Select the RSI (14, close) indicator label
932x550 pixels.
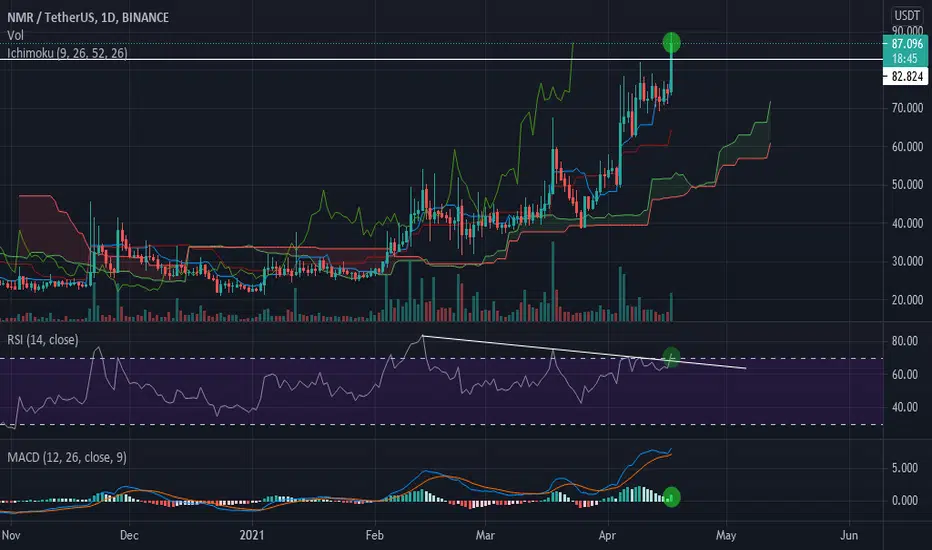[43, 340]
